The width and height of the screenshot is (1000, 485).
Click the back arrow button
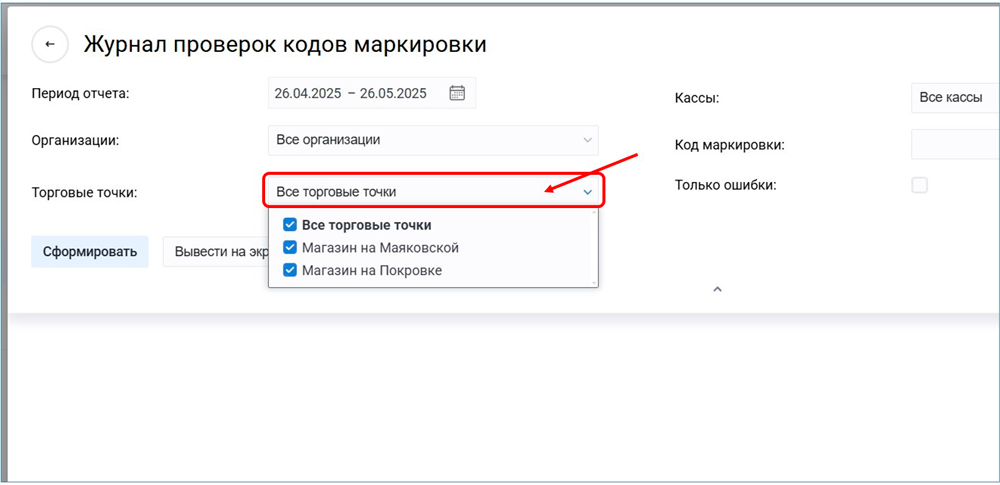point(50,45)
